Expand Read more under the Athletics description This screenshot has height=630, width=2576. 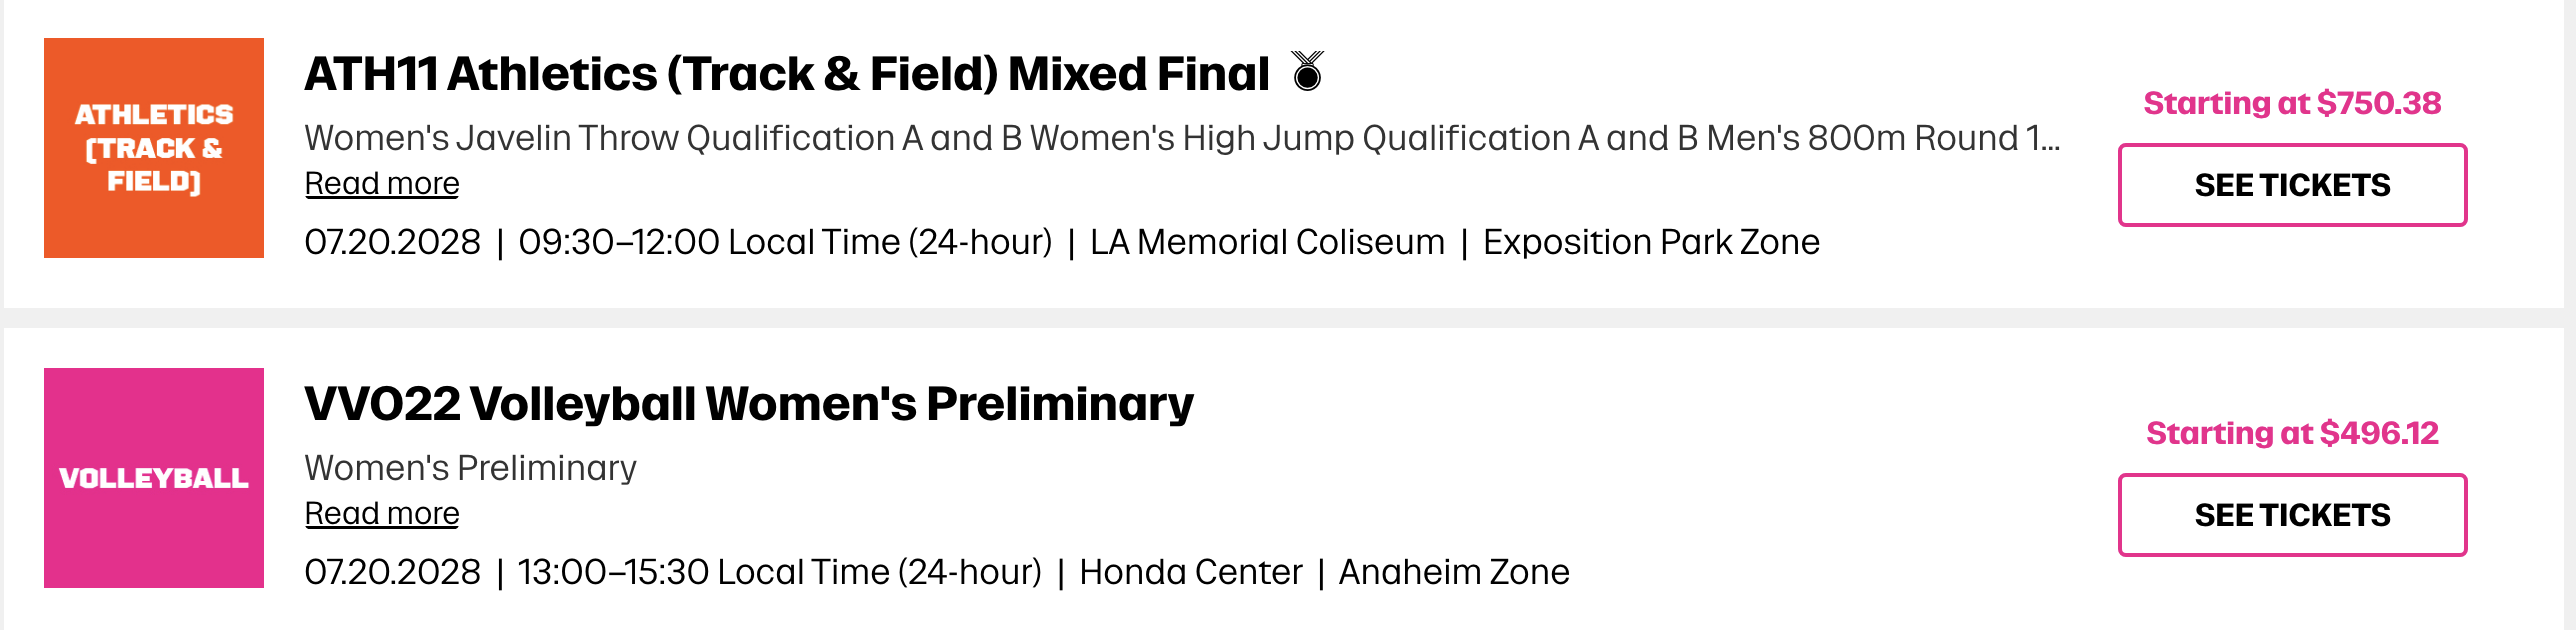[x=382, y=184]
